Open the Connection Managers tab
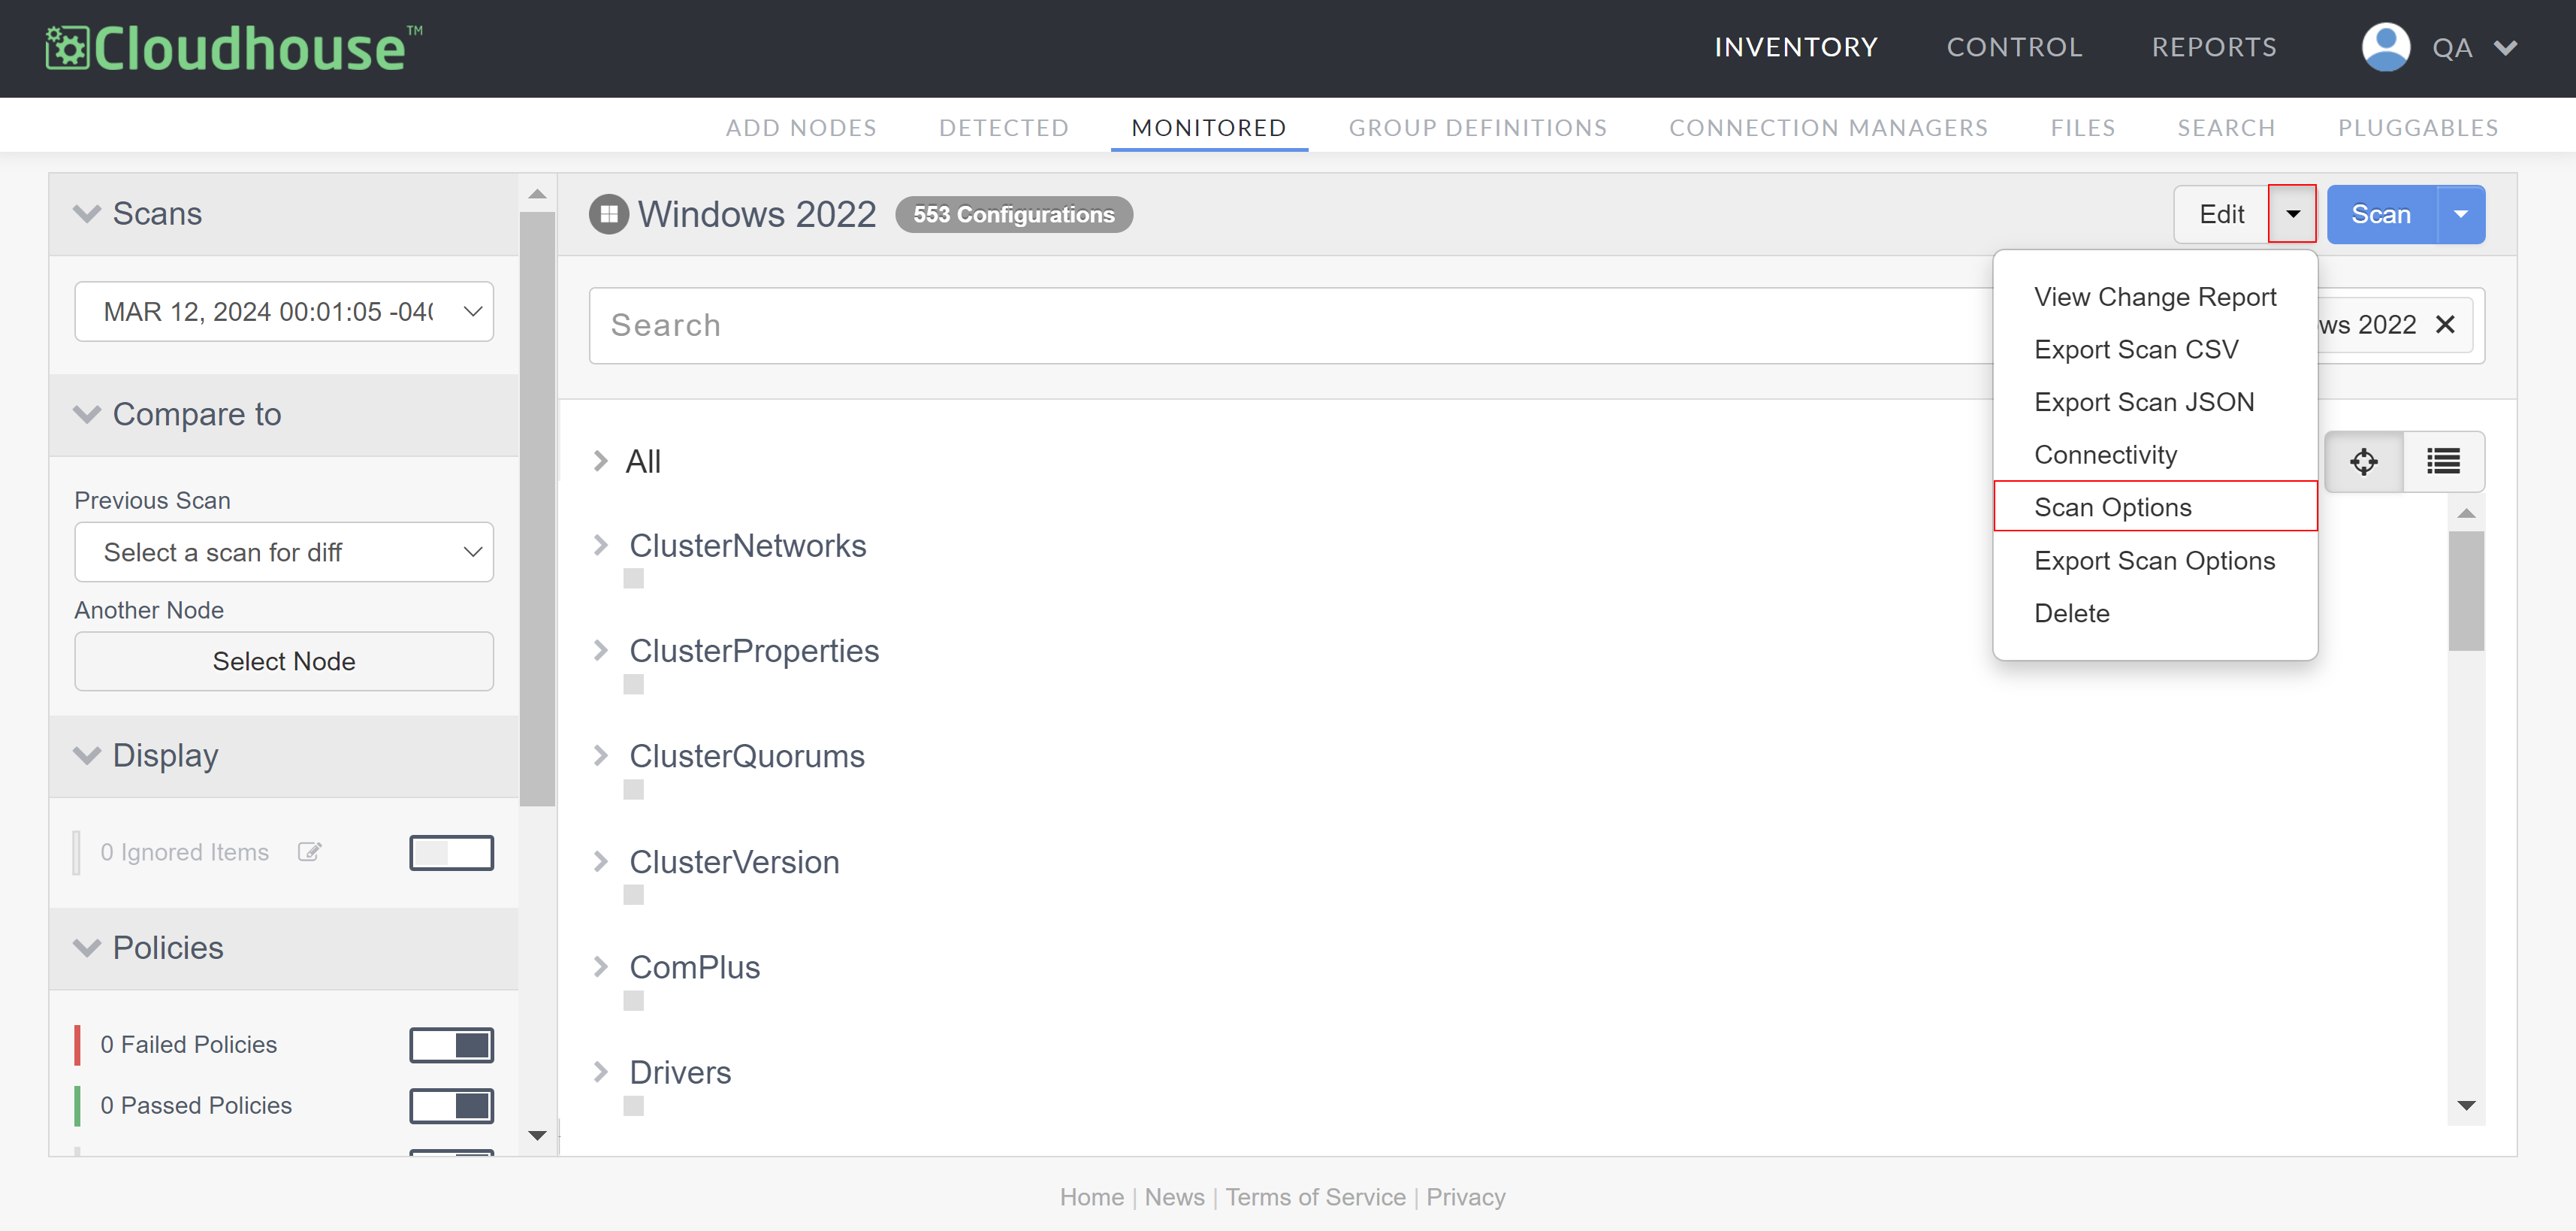This screenshot has width=2576, height=1231. pos(1829,128)
